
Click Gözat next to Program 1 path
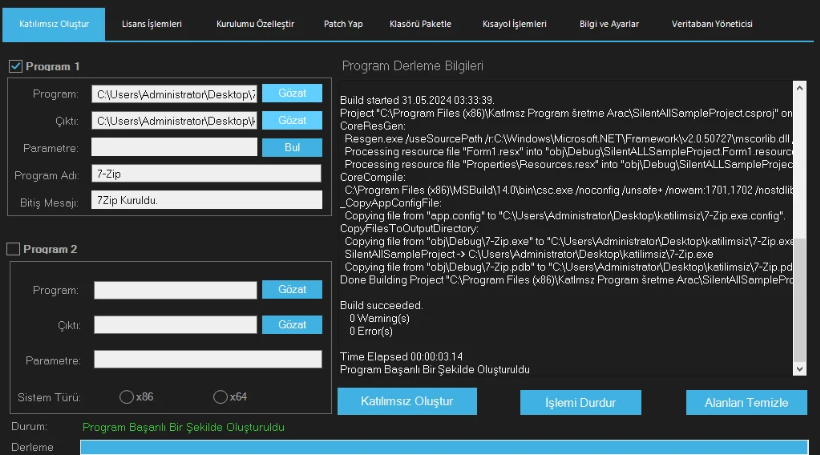pyautogui.click(x=292, y=93)
